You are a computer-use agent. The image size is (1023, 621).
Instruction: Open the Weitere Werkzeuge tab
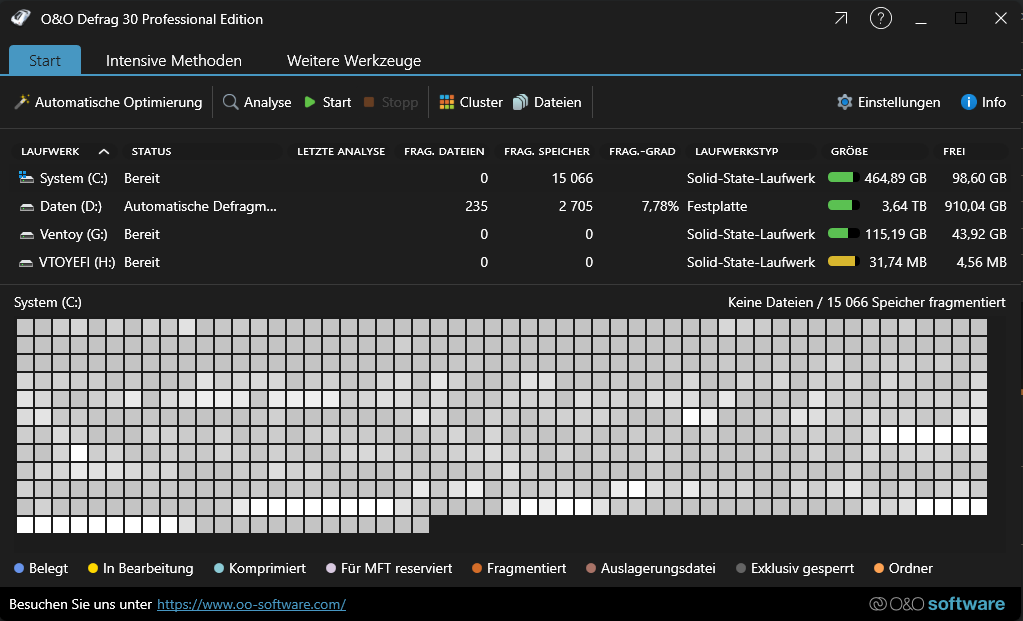point(353,61)
